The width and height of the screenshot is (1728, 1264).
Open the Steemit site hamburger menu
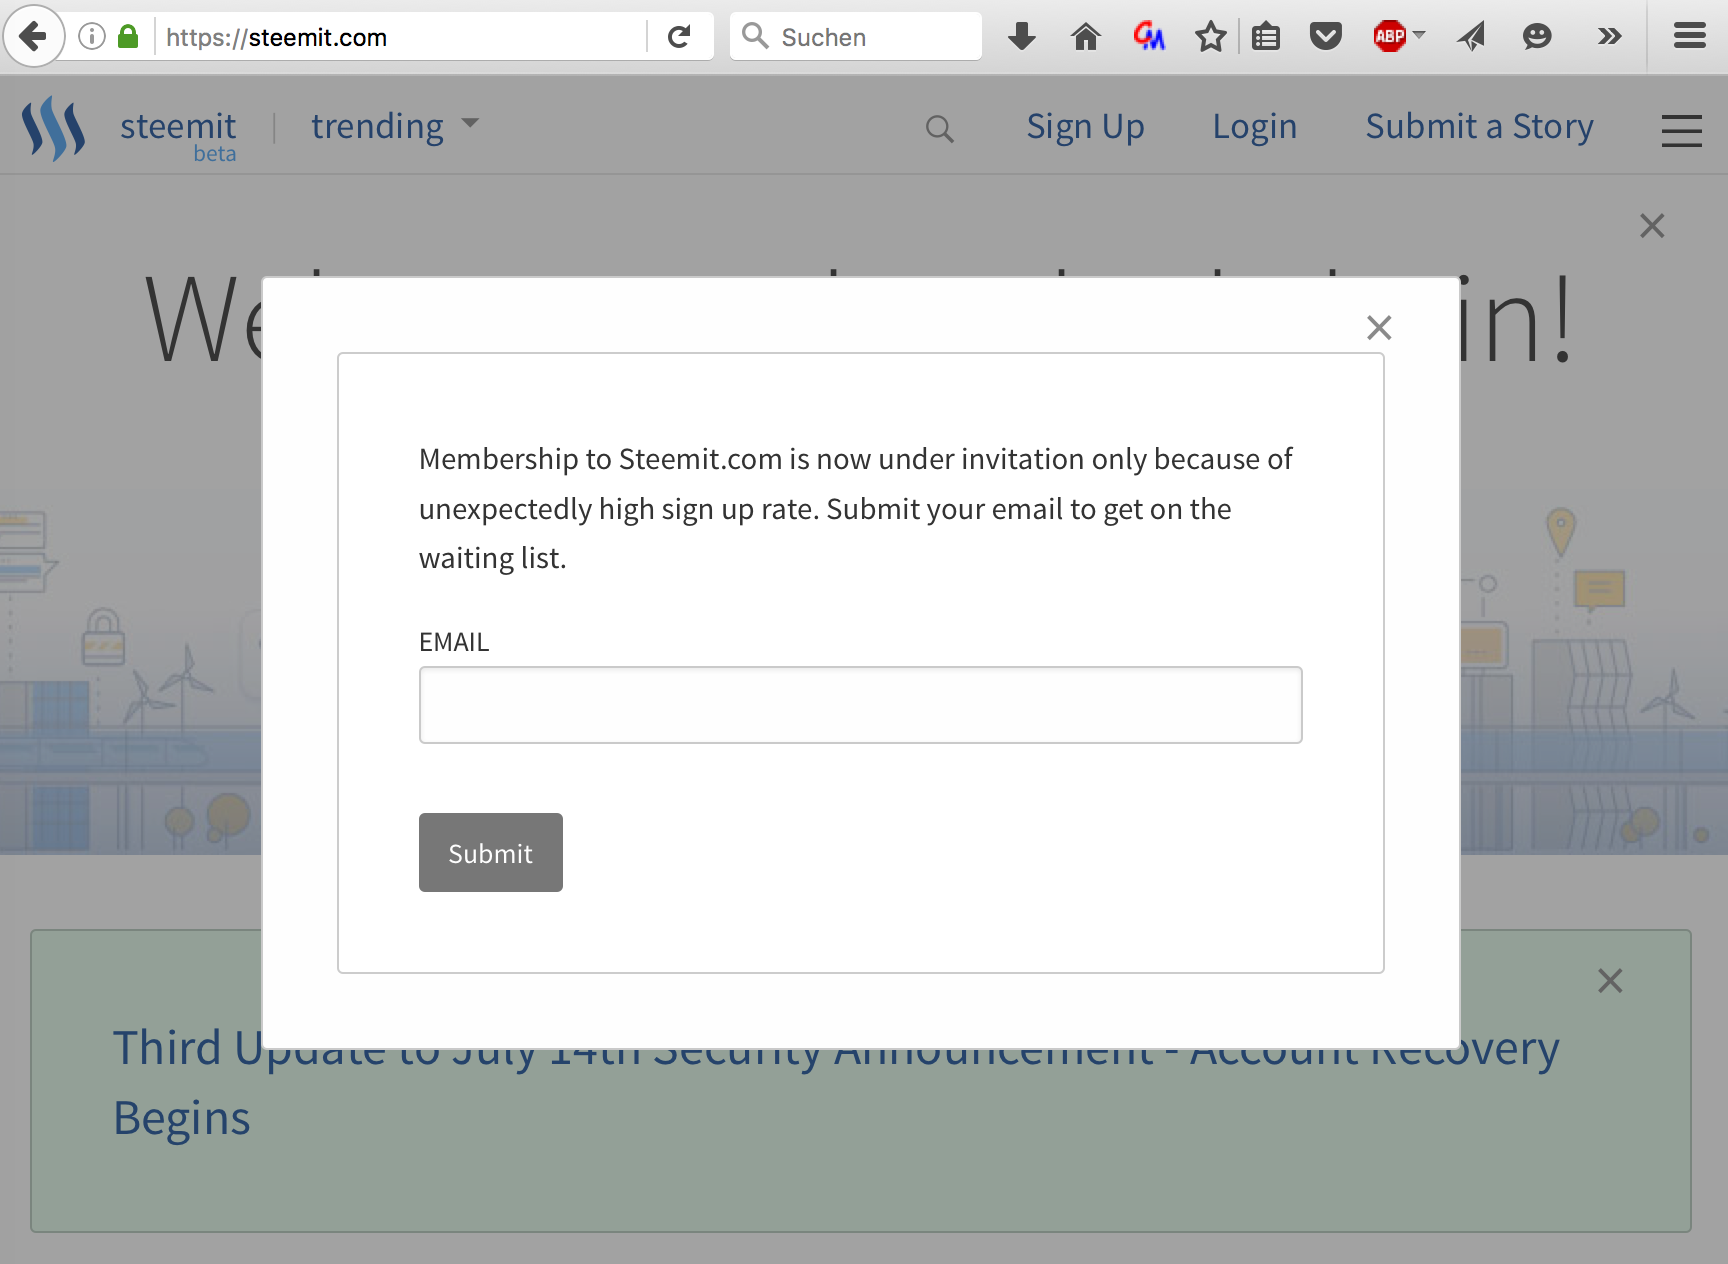pos(1681,130)
